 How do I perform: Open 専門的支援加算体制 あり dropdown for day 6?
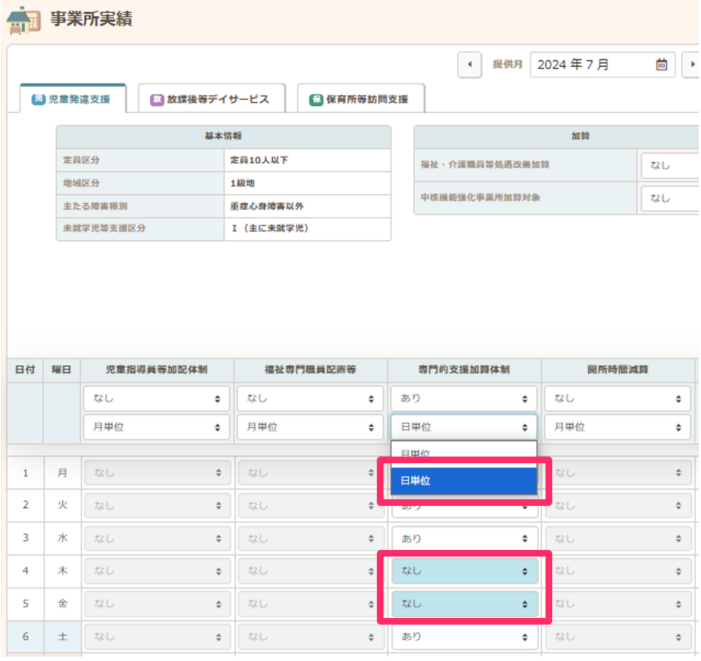click(x=463, y=636)
